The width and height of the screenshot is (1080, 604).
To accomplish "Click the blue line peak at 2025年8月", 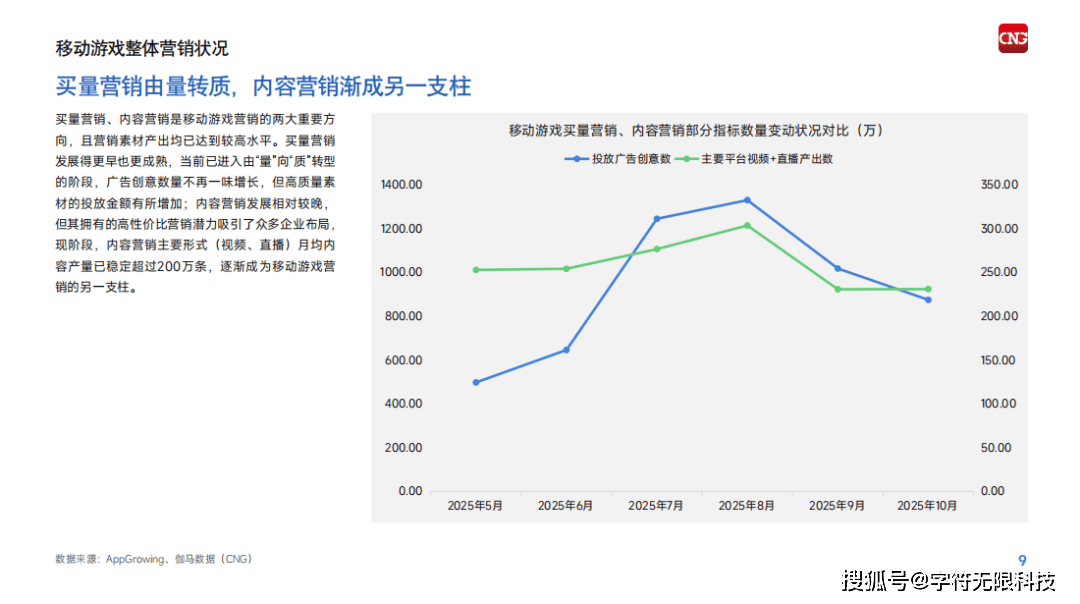I will point(747,200).
